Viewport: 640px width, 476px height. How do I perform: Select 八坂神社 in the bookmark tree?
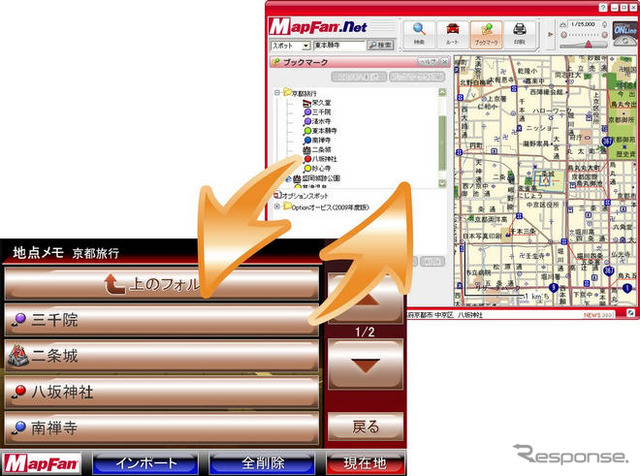(320, 159)
